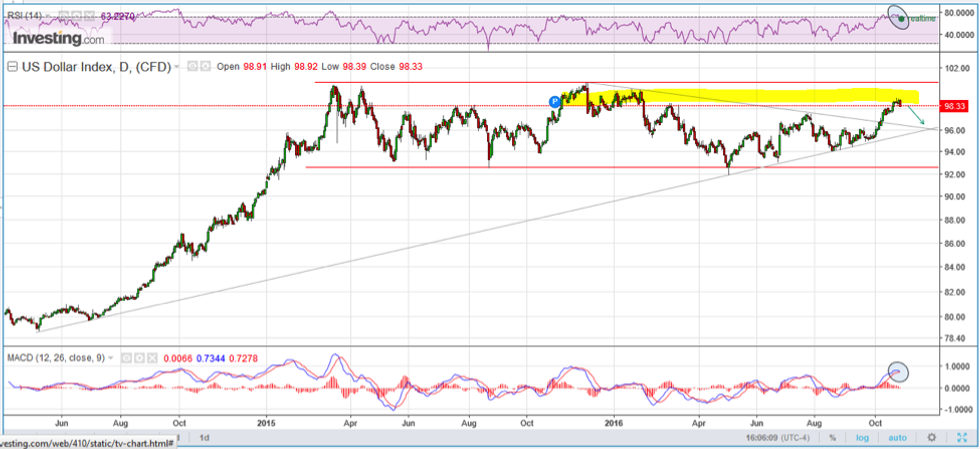Viewport: 980px width, 449px height.
Task: Click the blue P marker on the chart
Action: 555,101
